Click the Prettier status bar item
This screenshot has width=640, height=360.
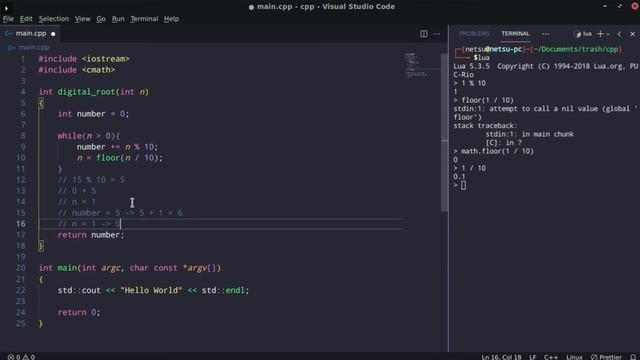pos(606,357)
